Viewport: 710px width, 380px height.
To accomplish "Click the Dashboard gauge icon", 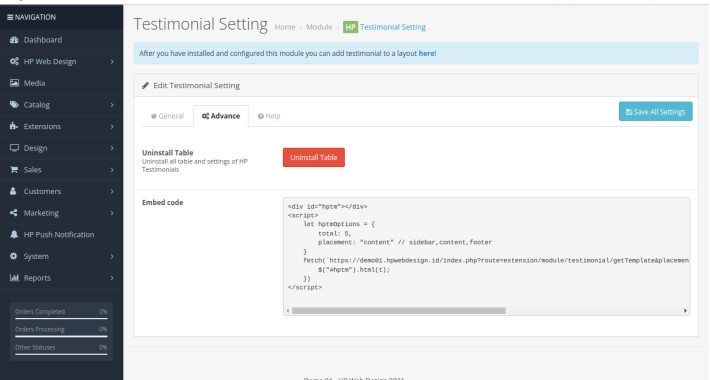I will tap(14, 40).
